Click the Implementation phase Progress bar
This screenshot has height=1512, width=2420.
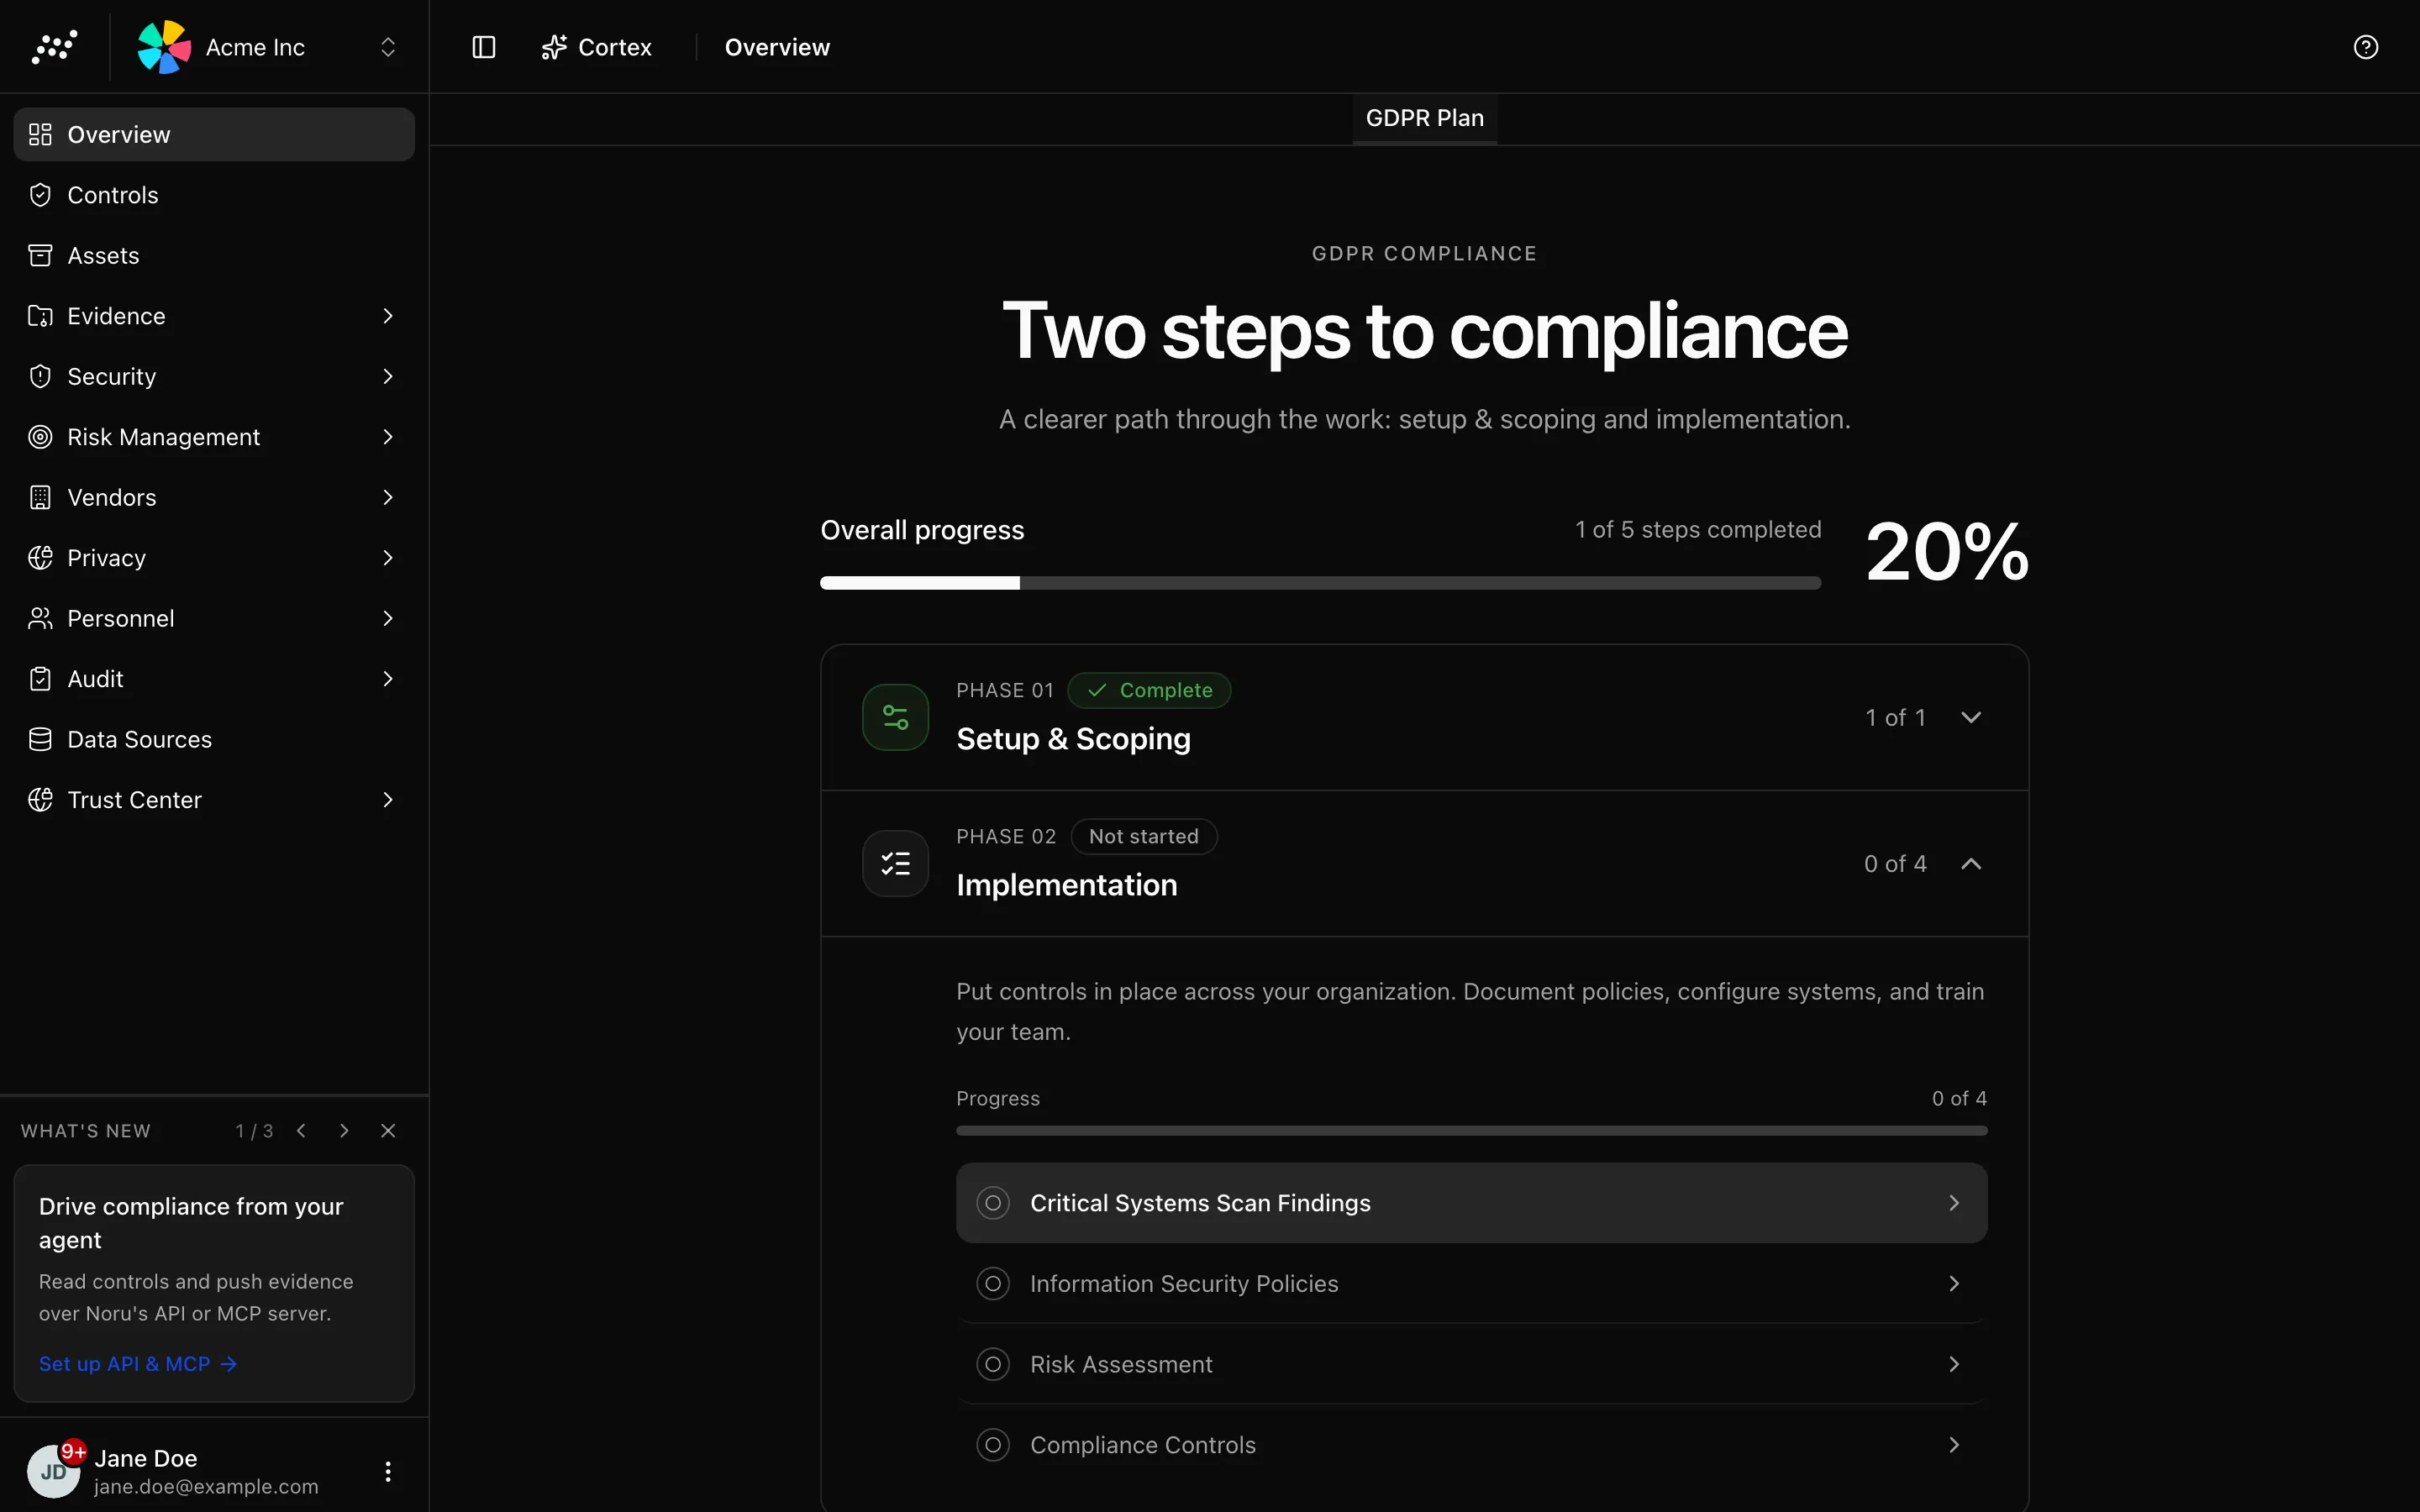click(1471, 1131)
